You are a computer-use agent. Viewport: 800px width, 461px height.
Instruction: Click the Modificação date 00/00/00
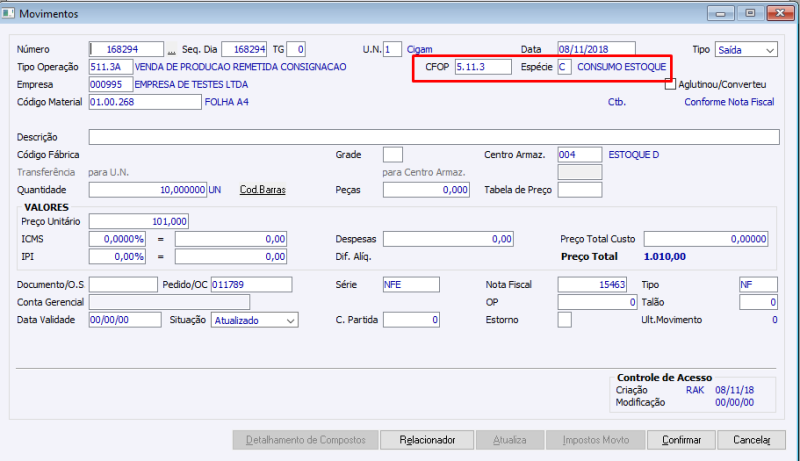pyautogui.click(x=734, y=402)
